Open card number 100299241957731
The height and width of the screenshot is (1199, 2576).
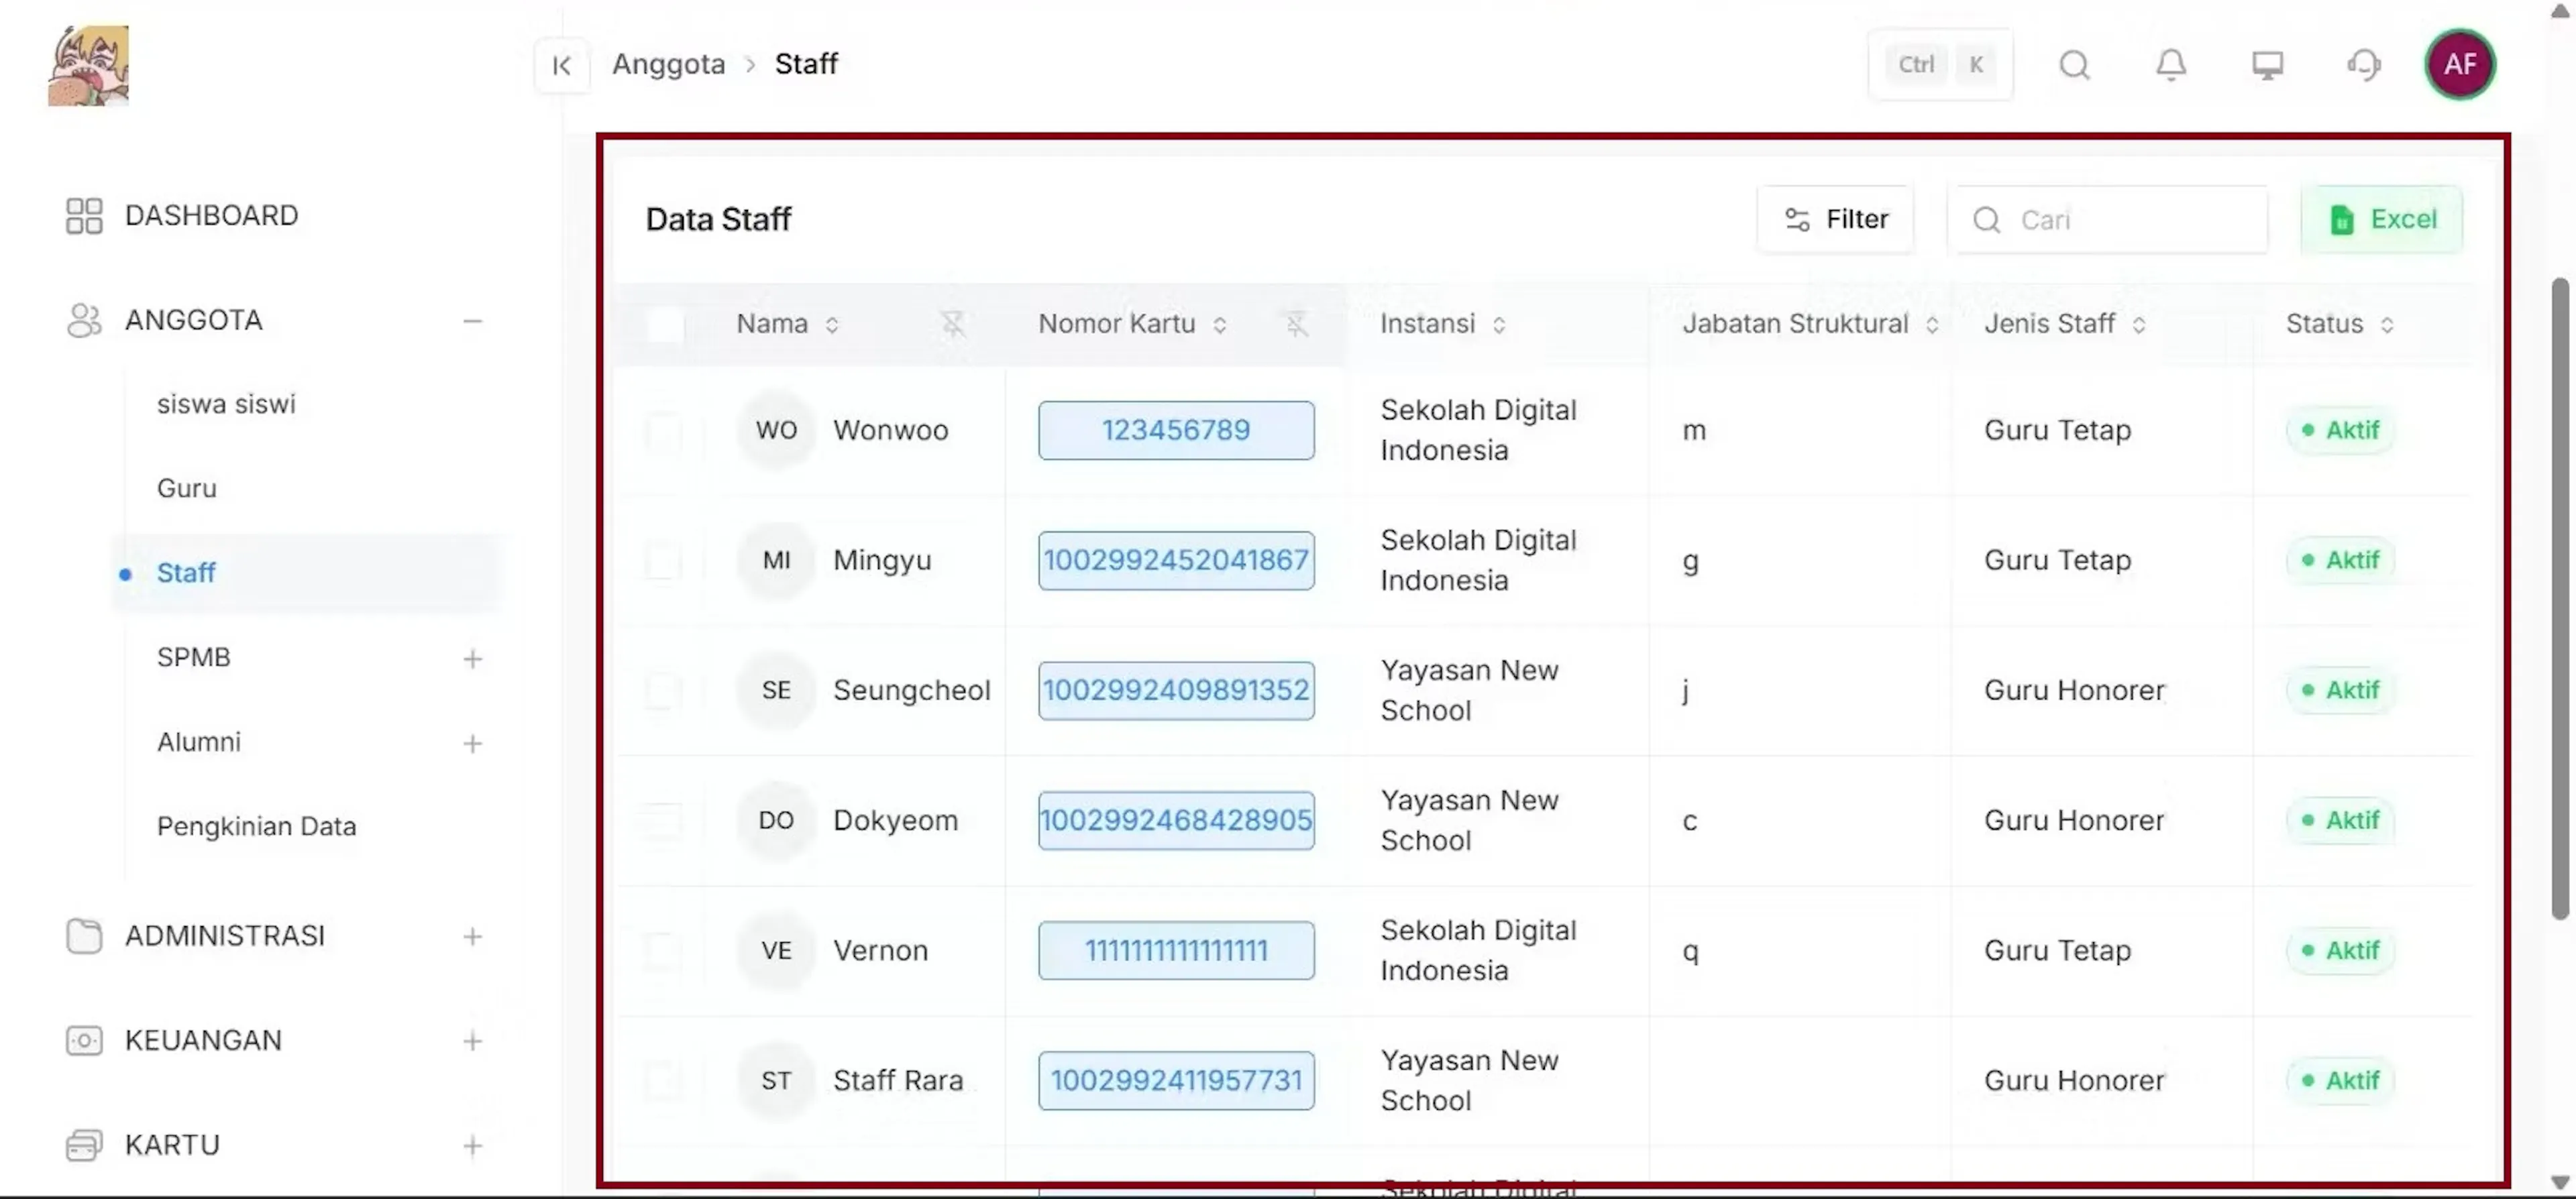point(1176,1080)
